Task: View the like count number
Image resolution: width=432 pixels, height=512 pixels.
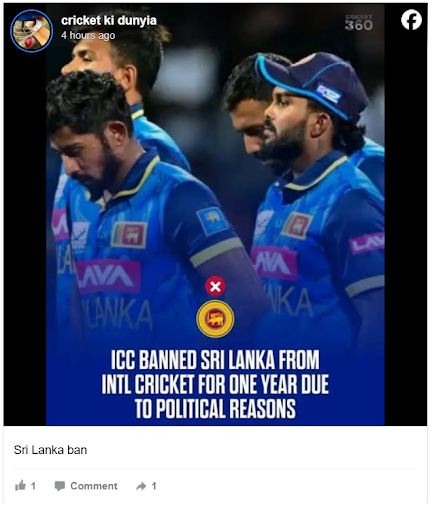Action: click(x=33, y=486)
